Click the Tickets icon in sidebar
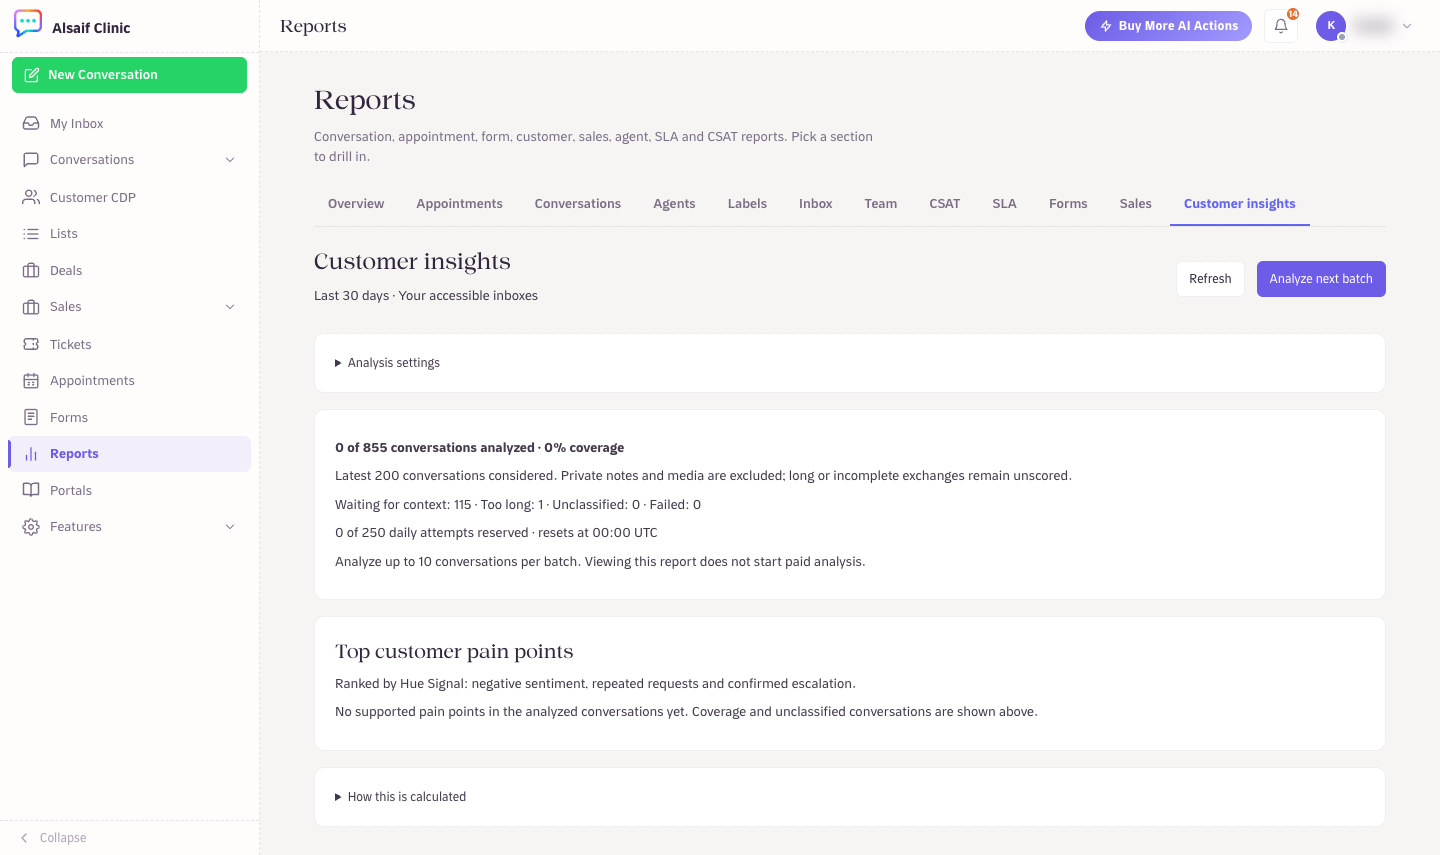The height and width of the screenshot is (855, 1440). click(x=31, y=344)
